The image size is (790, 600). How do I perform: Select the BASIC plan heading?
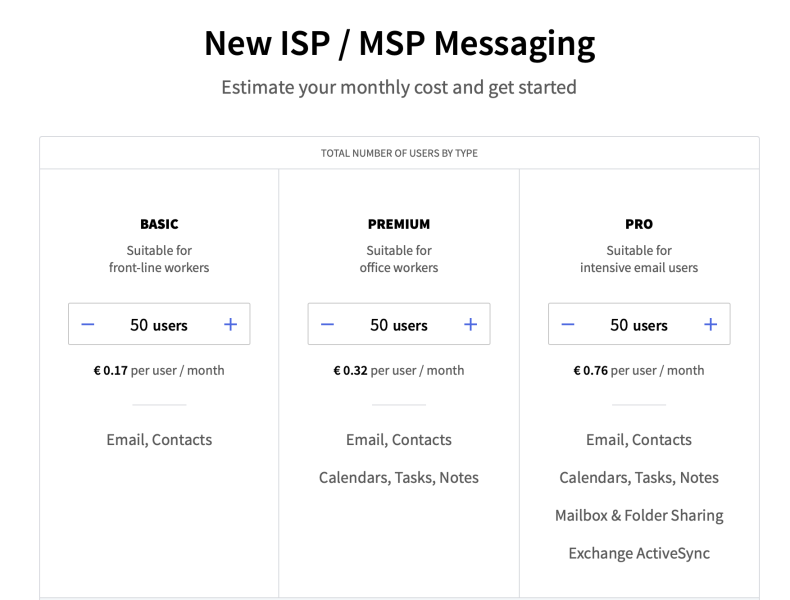tap(159, 224)
